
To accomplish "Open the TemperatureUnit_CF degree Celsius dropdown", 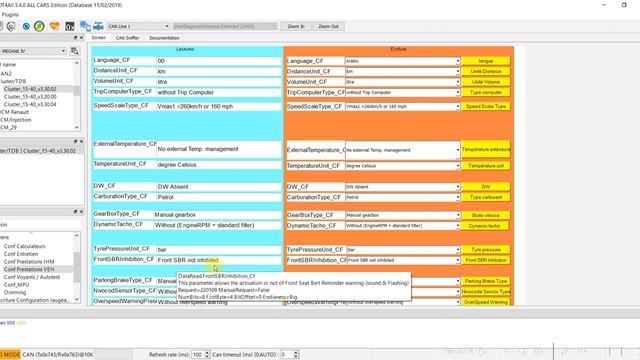I will [x=403, y=166].
